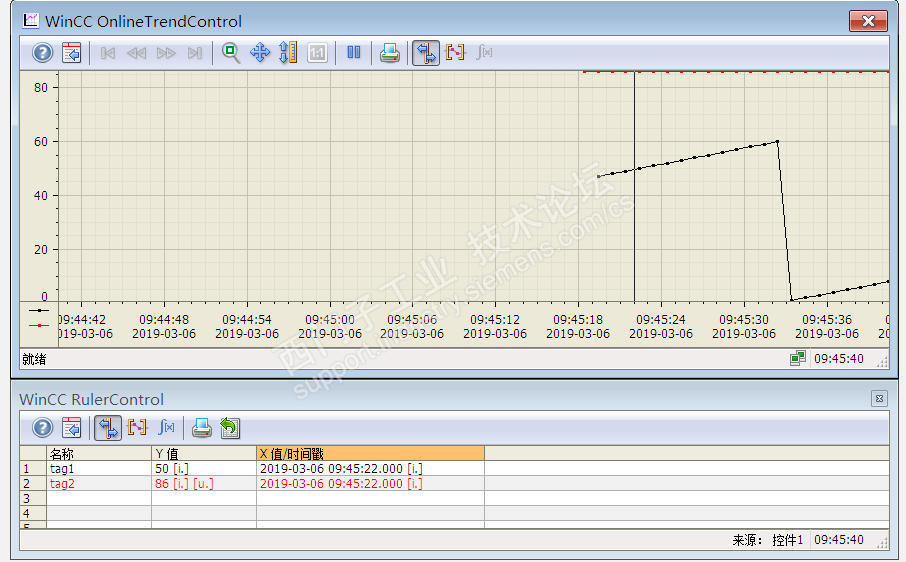
Task: Sort by X 值/时间戳 column header
Action: coord(370,453)
